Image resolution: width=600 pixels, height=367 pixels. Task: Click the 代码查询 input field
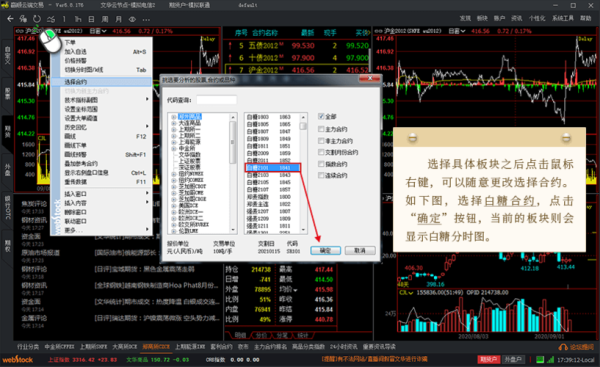pos(217,100)
